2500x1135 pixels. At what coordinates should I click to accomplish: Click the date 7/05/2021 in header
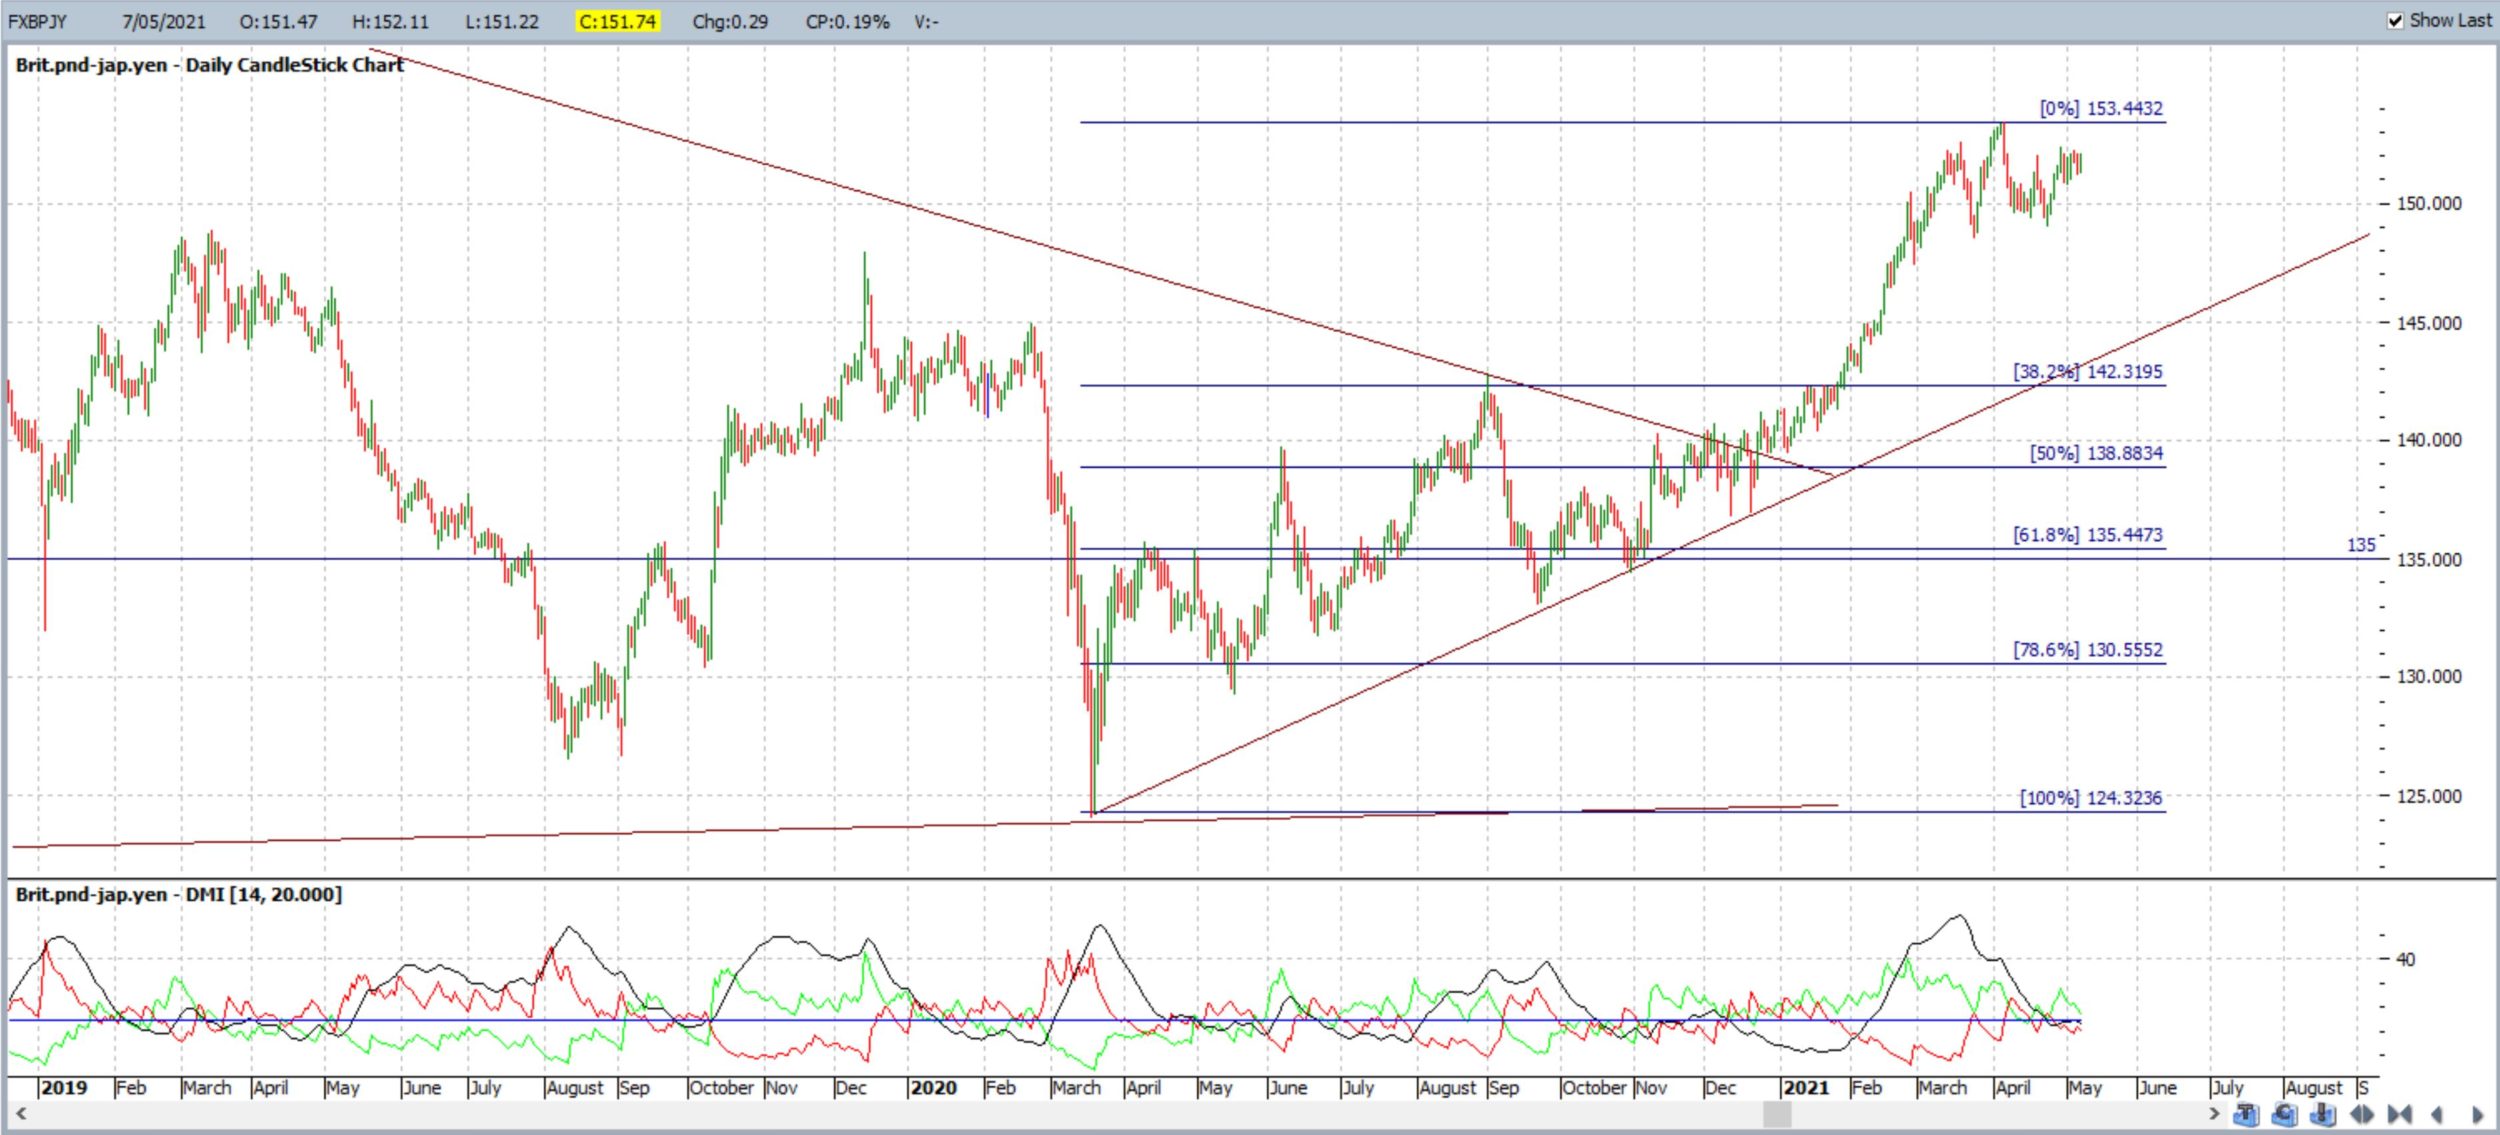pyautogui.click(x=163, y=21)
